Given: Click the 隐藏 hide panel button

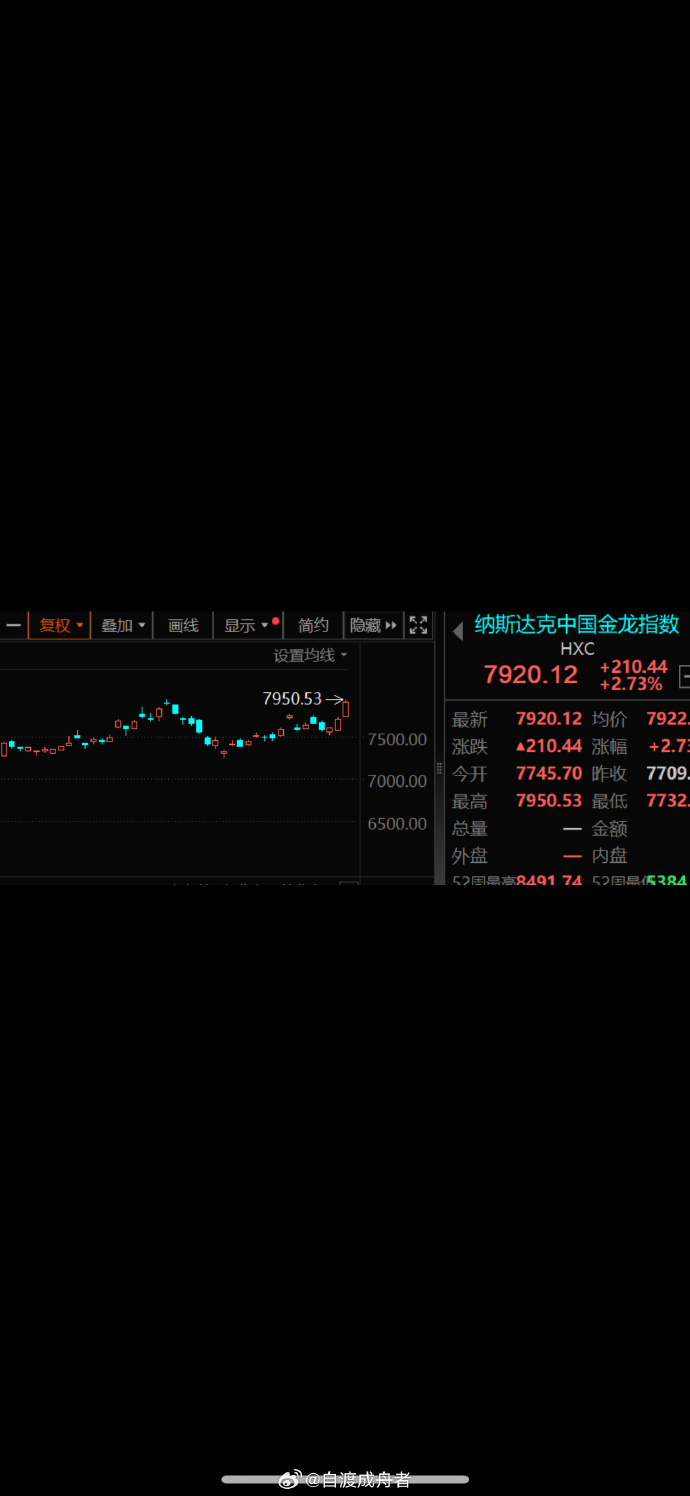Looking at the screenshot, I should point(373,625).
